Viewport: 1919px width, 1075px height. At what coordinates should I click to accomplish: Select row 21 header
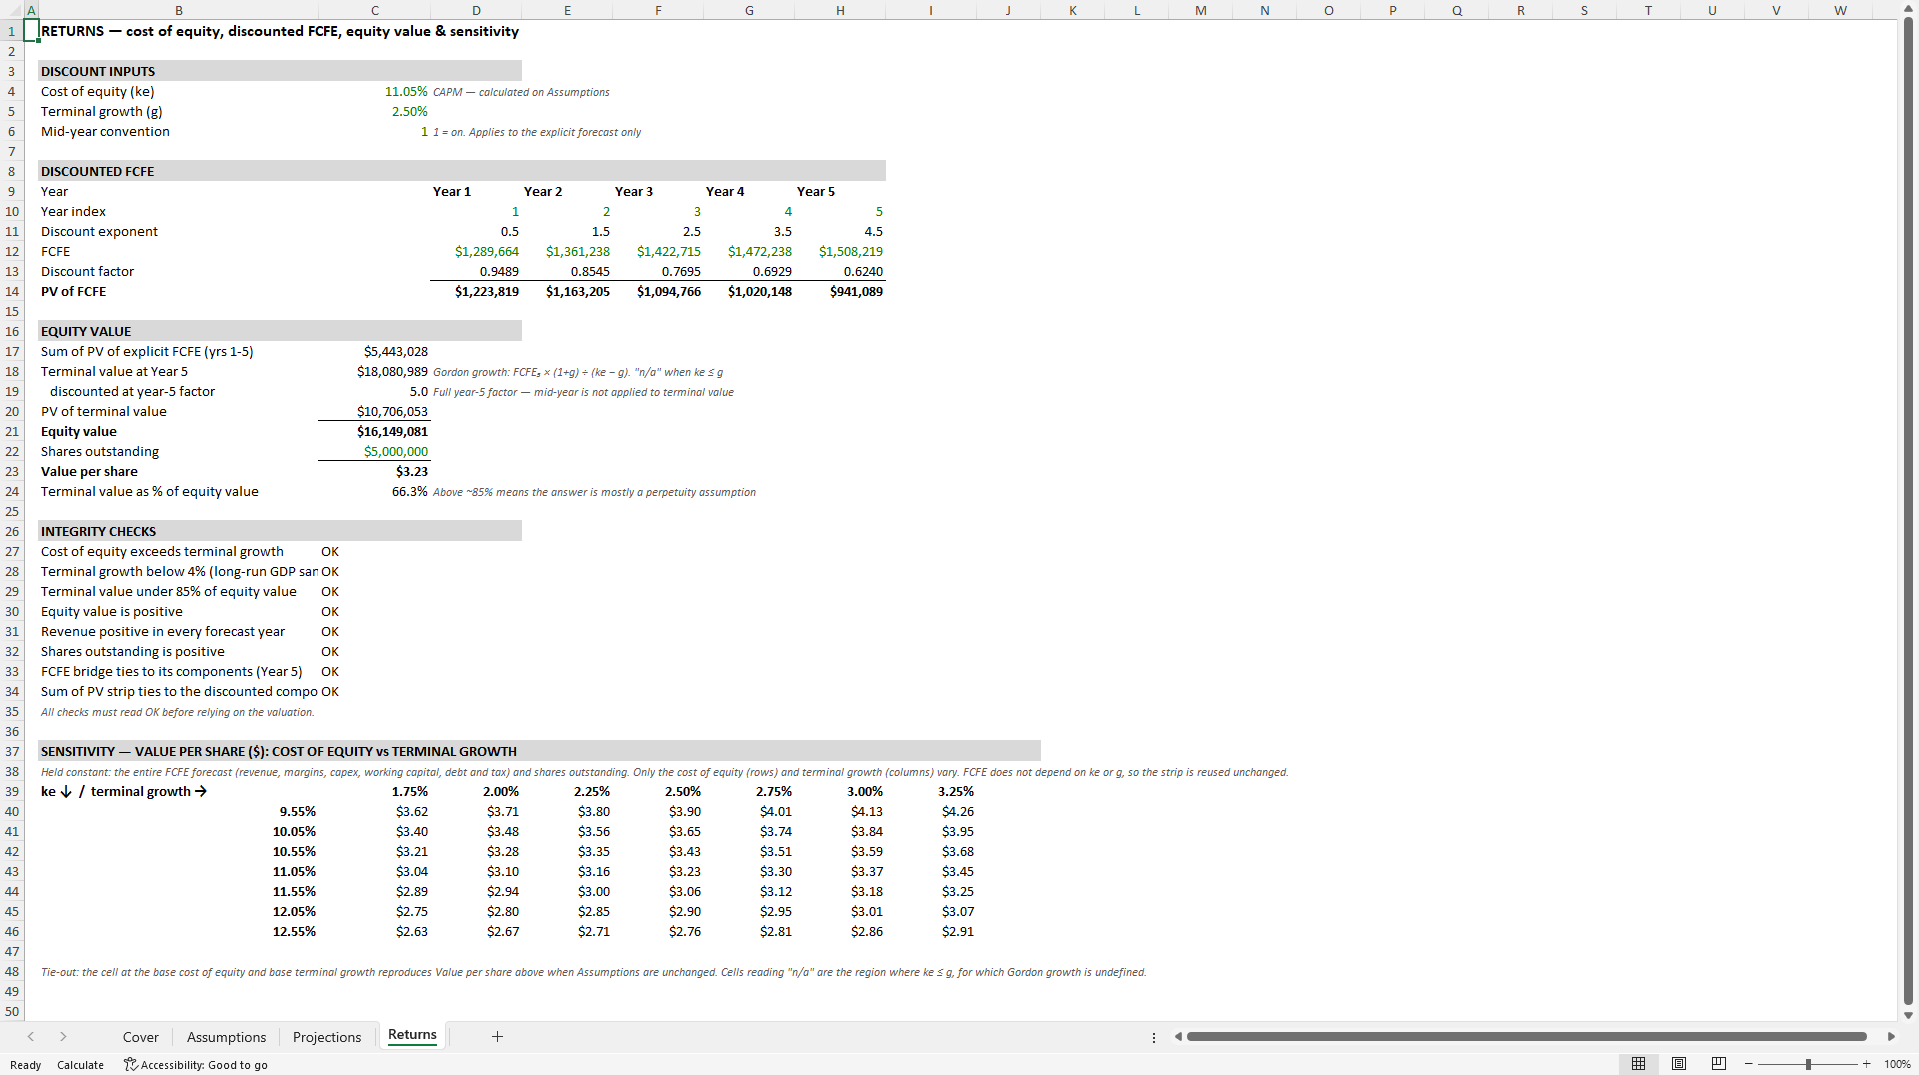(x=12, y=431)
